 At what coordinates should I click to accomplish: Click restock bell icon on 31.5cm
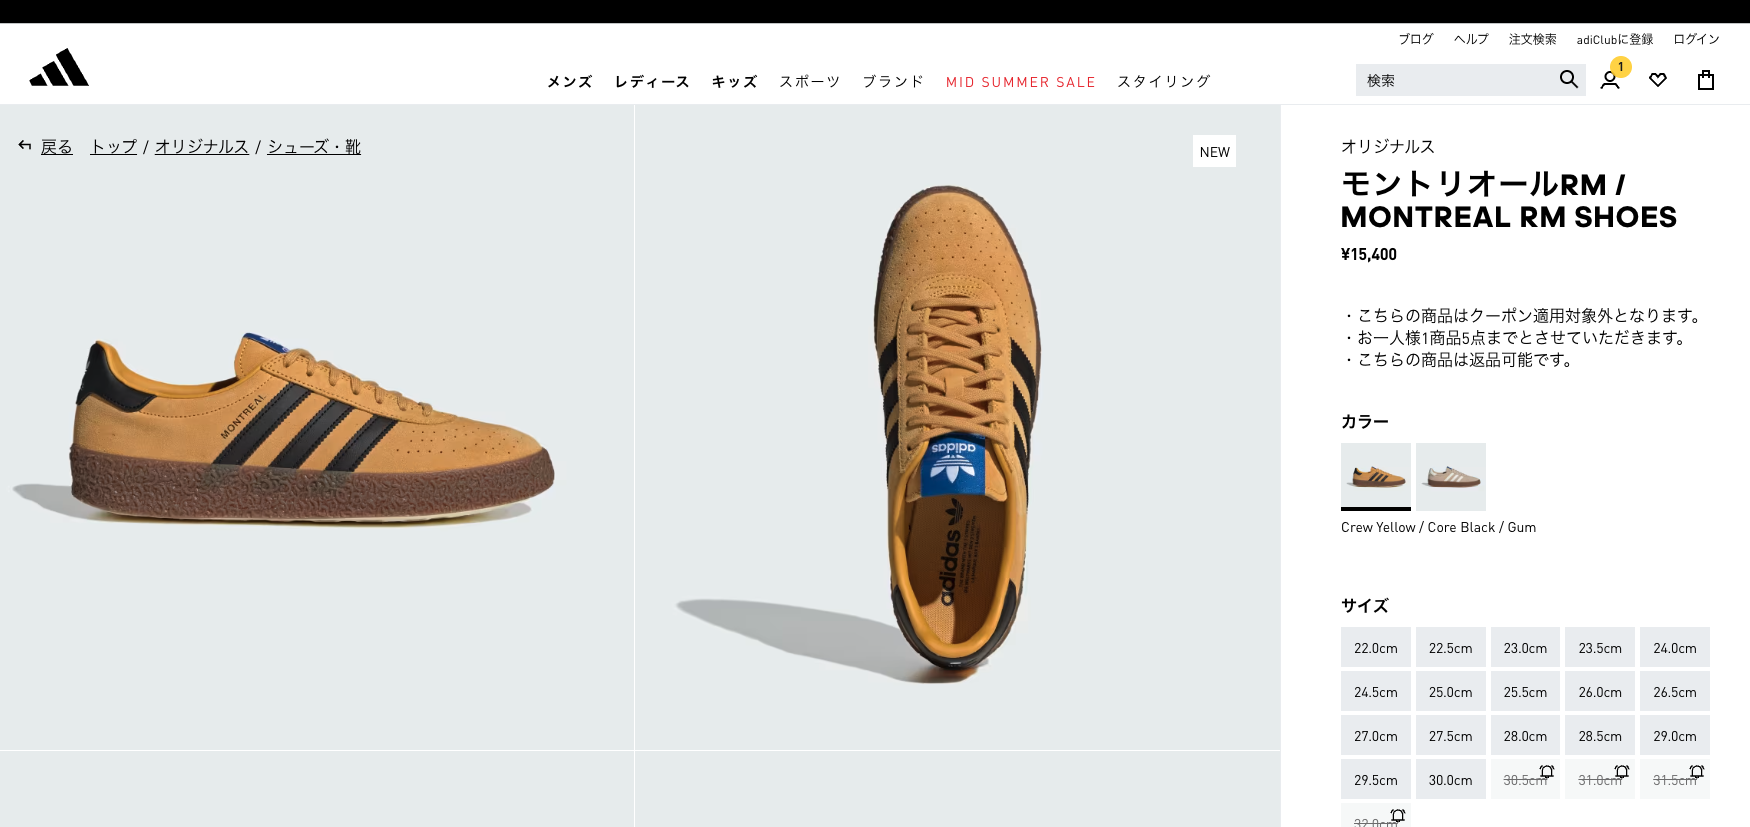1697,771
